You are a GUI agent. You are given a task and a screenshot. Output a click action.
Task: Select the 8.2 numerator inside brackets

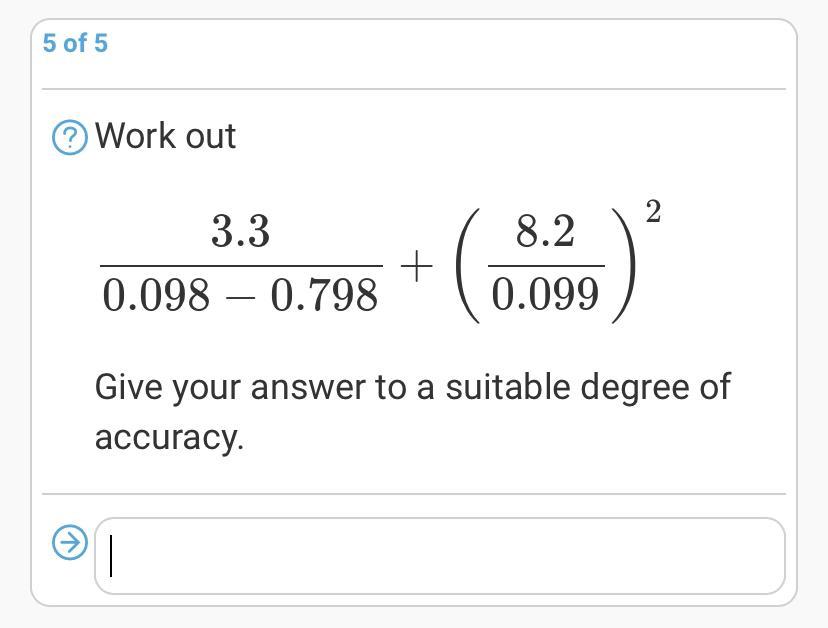tap(545, 232)
